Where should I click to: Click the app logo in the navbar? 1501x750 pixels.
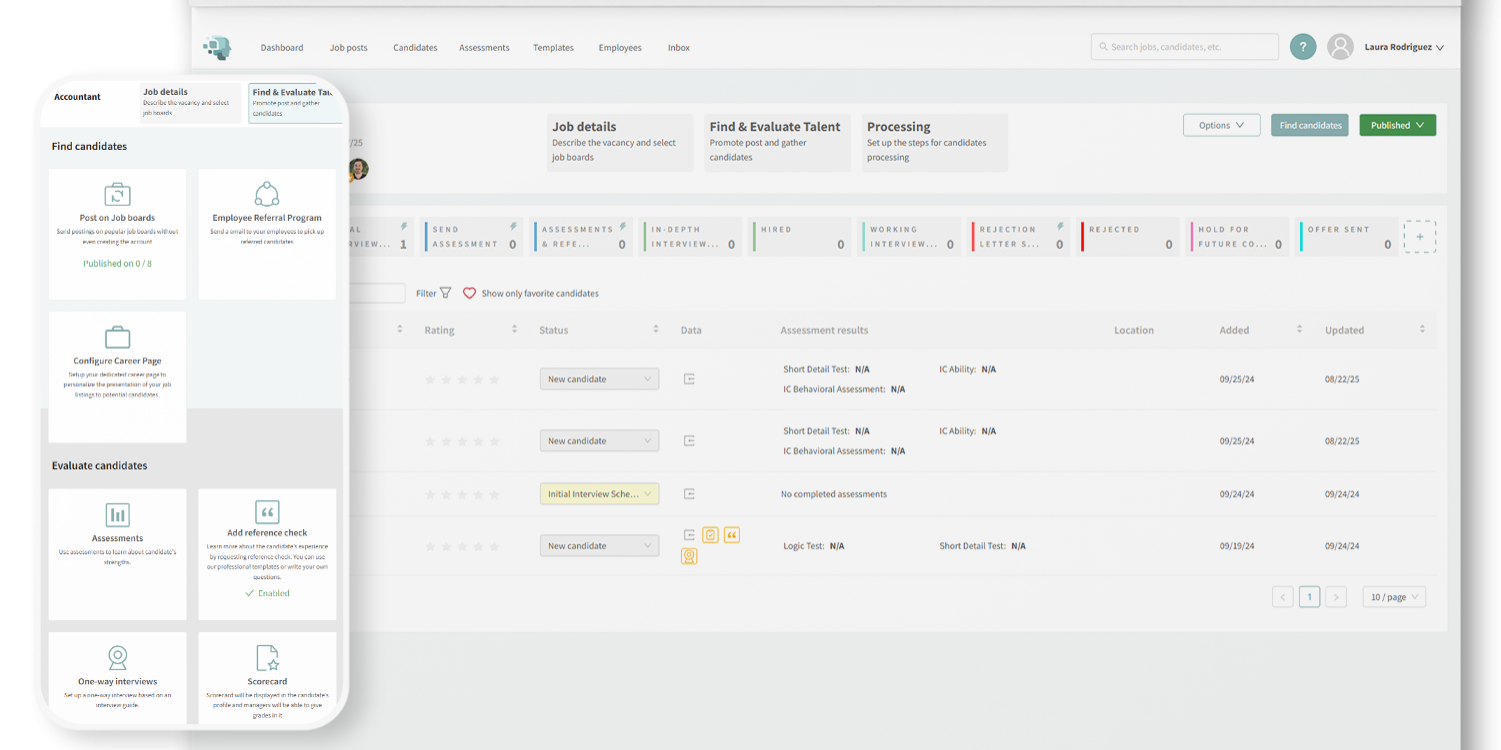pyautogui.click(x=217, y=47)
